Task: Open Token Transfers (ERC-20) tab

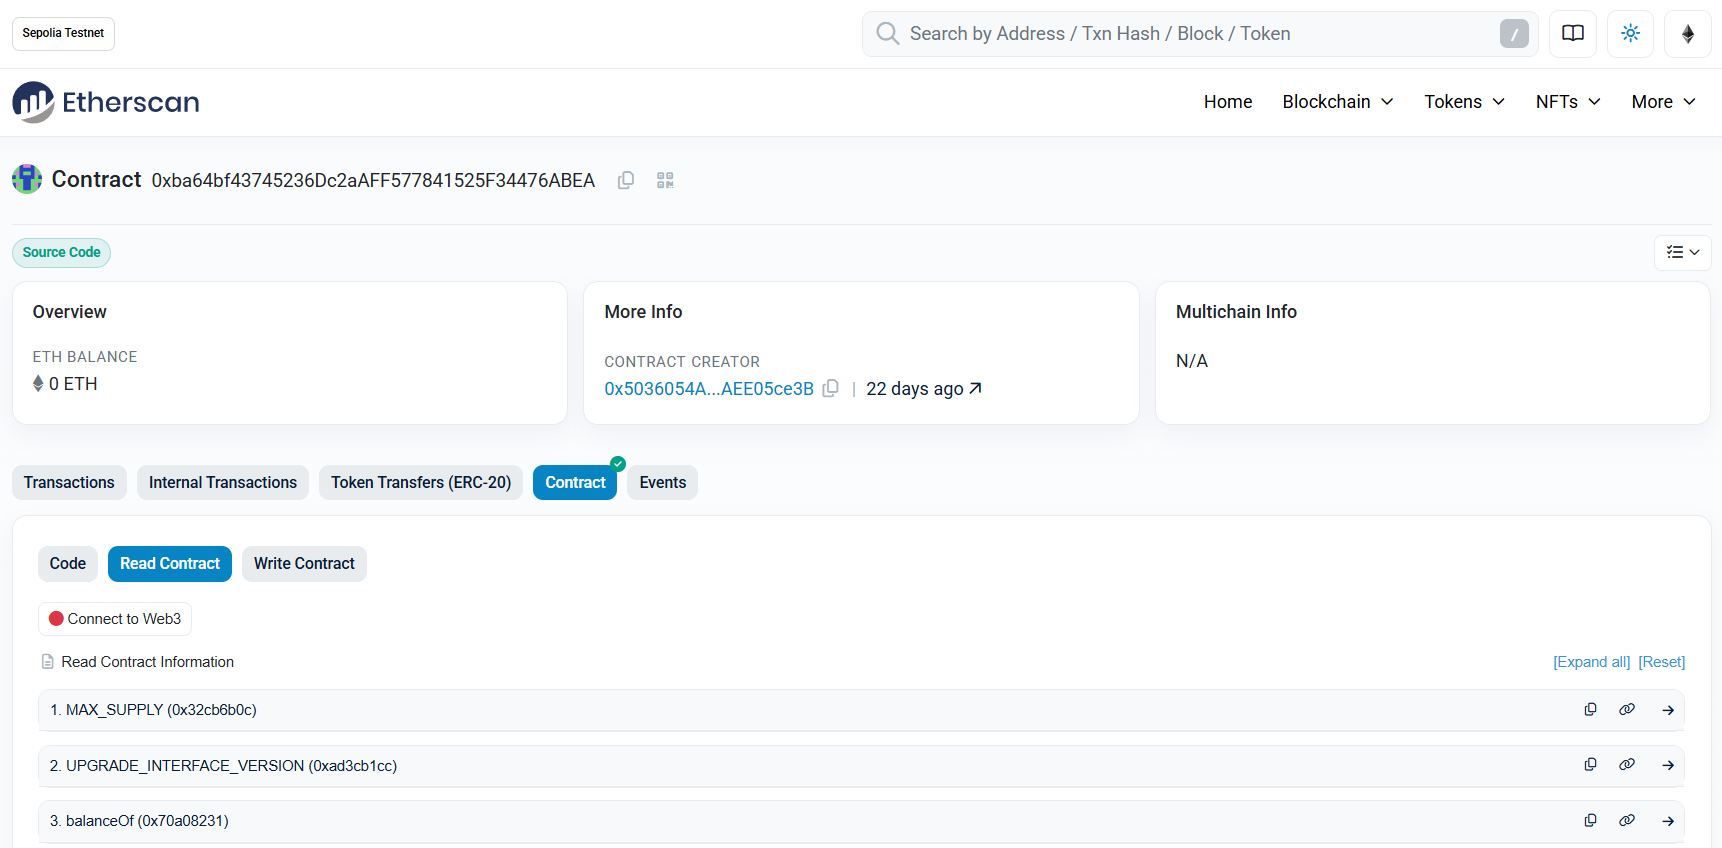Action: (421, 483)
